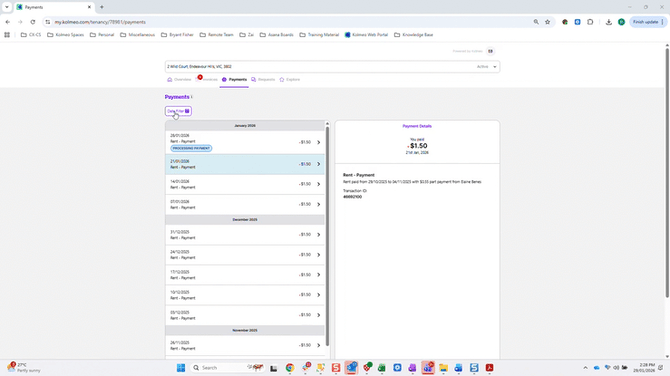Switch to the Explore tab
Viewport: 670px width, 376px height.
(x=290, y=79)
